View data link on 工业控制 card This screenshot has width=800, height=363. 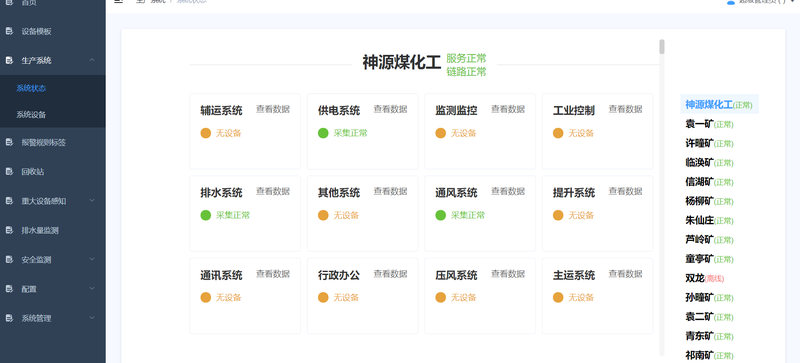626,109
